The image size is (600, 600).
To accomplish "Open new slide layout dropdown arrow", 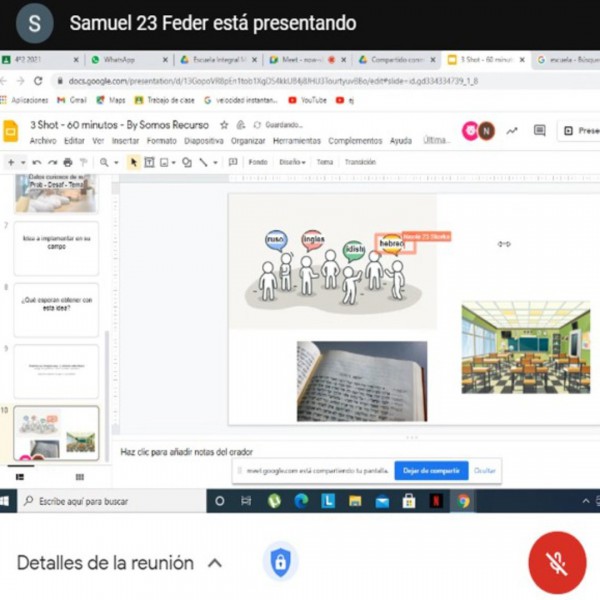I will click(23, 163).
